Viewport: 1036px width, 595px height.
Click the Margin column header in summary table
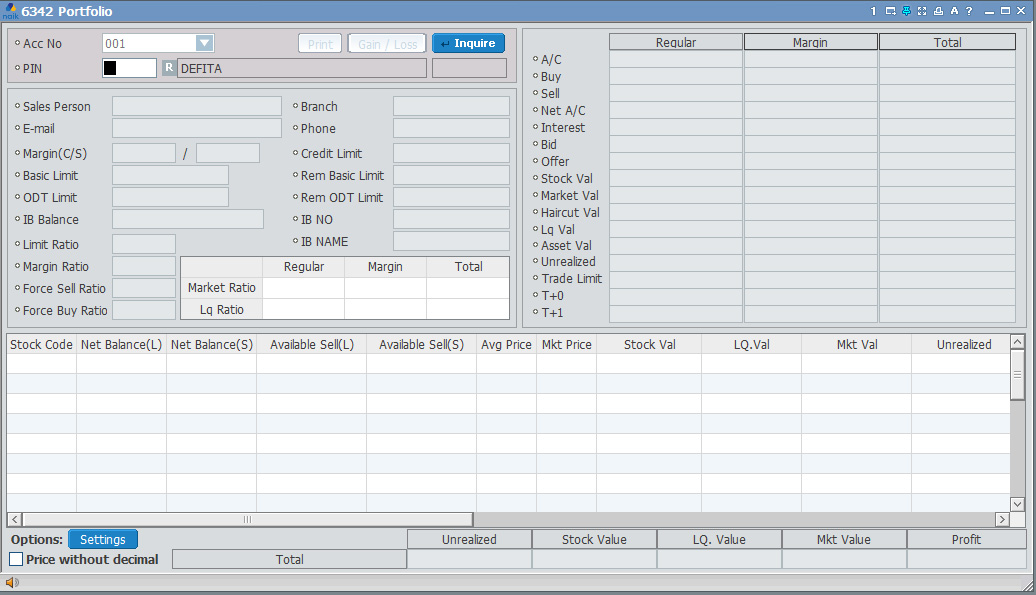[810, 42]
